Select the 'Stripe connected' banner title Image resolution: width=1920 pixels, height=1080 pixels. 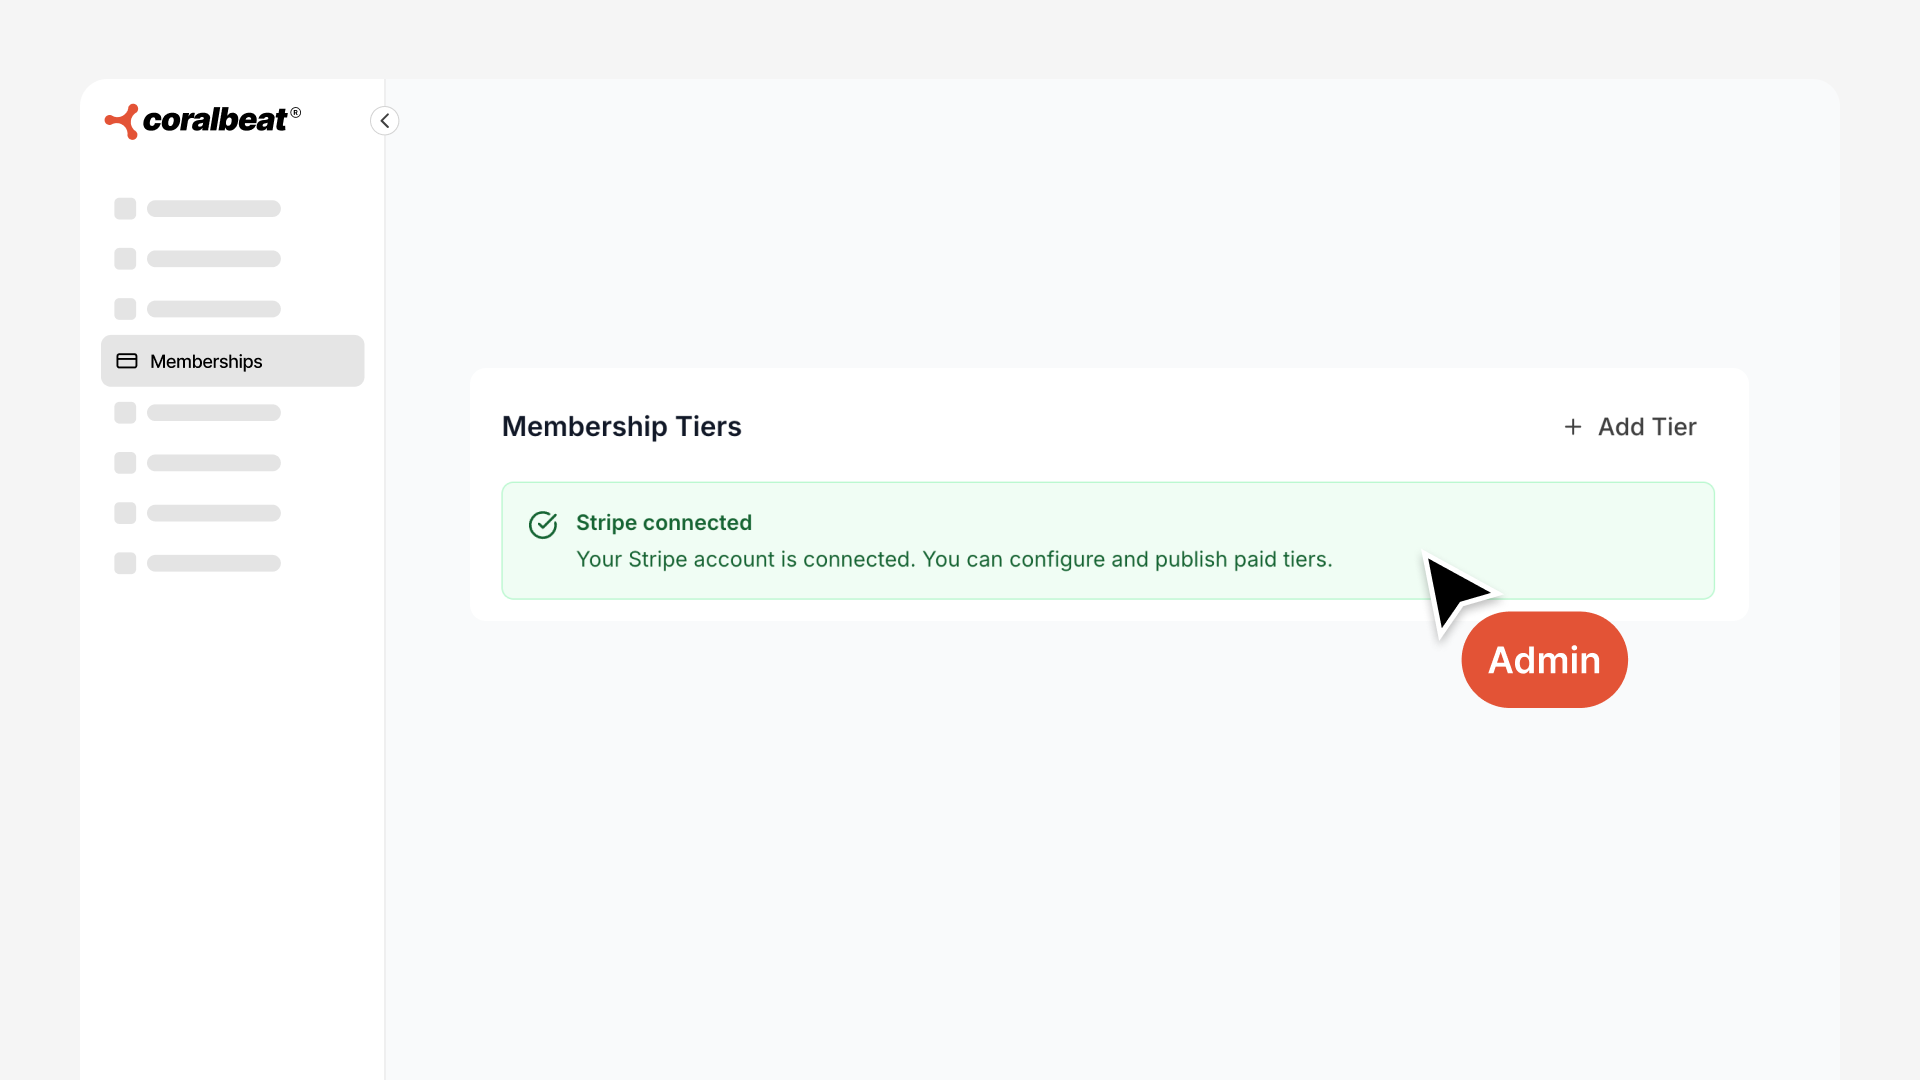(x=664, y=523)
